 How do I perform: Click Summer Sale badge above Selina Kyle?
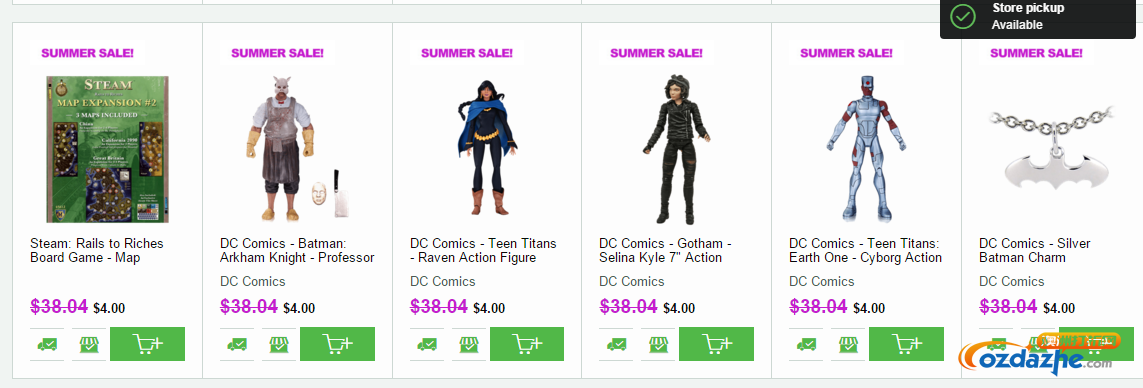(656, 53)
